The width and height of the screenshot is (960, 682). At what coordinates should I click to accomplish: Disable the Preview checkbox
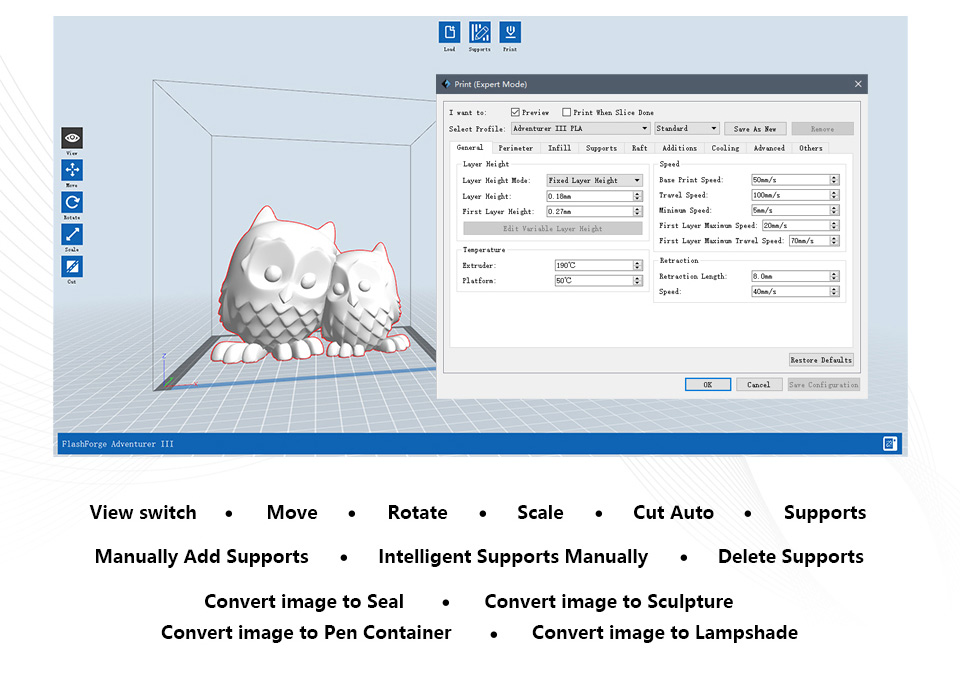pyautogui.click(x=516, y=113)
